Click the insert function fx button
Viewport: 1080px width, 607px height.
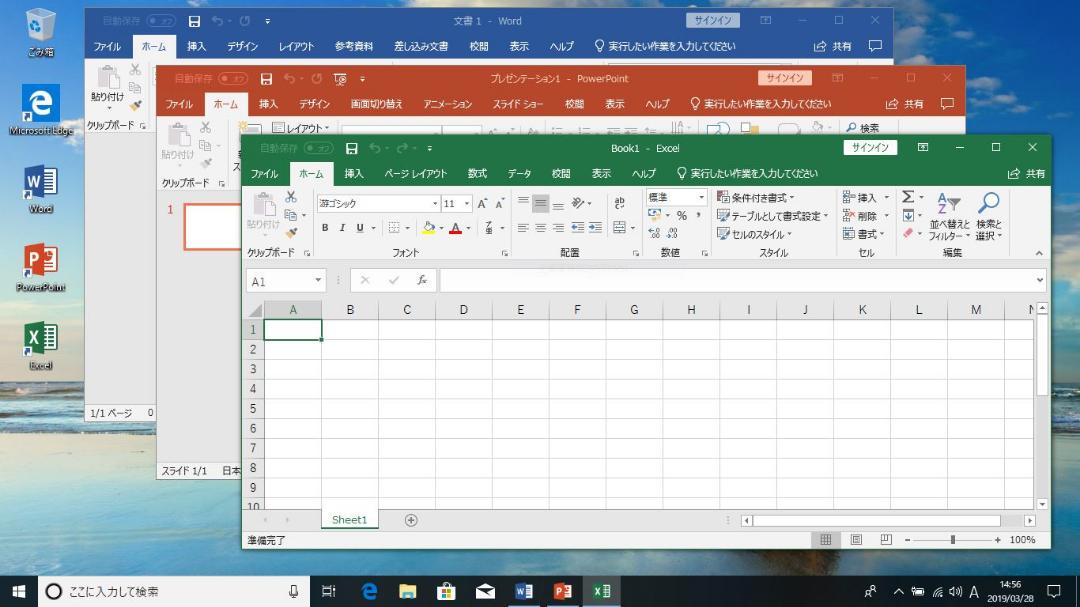pyautogui.click(x=422, y=280)
